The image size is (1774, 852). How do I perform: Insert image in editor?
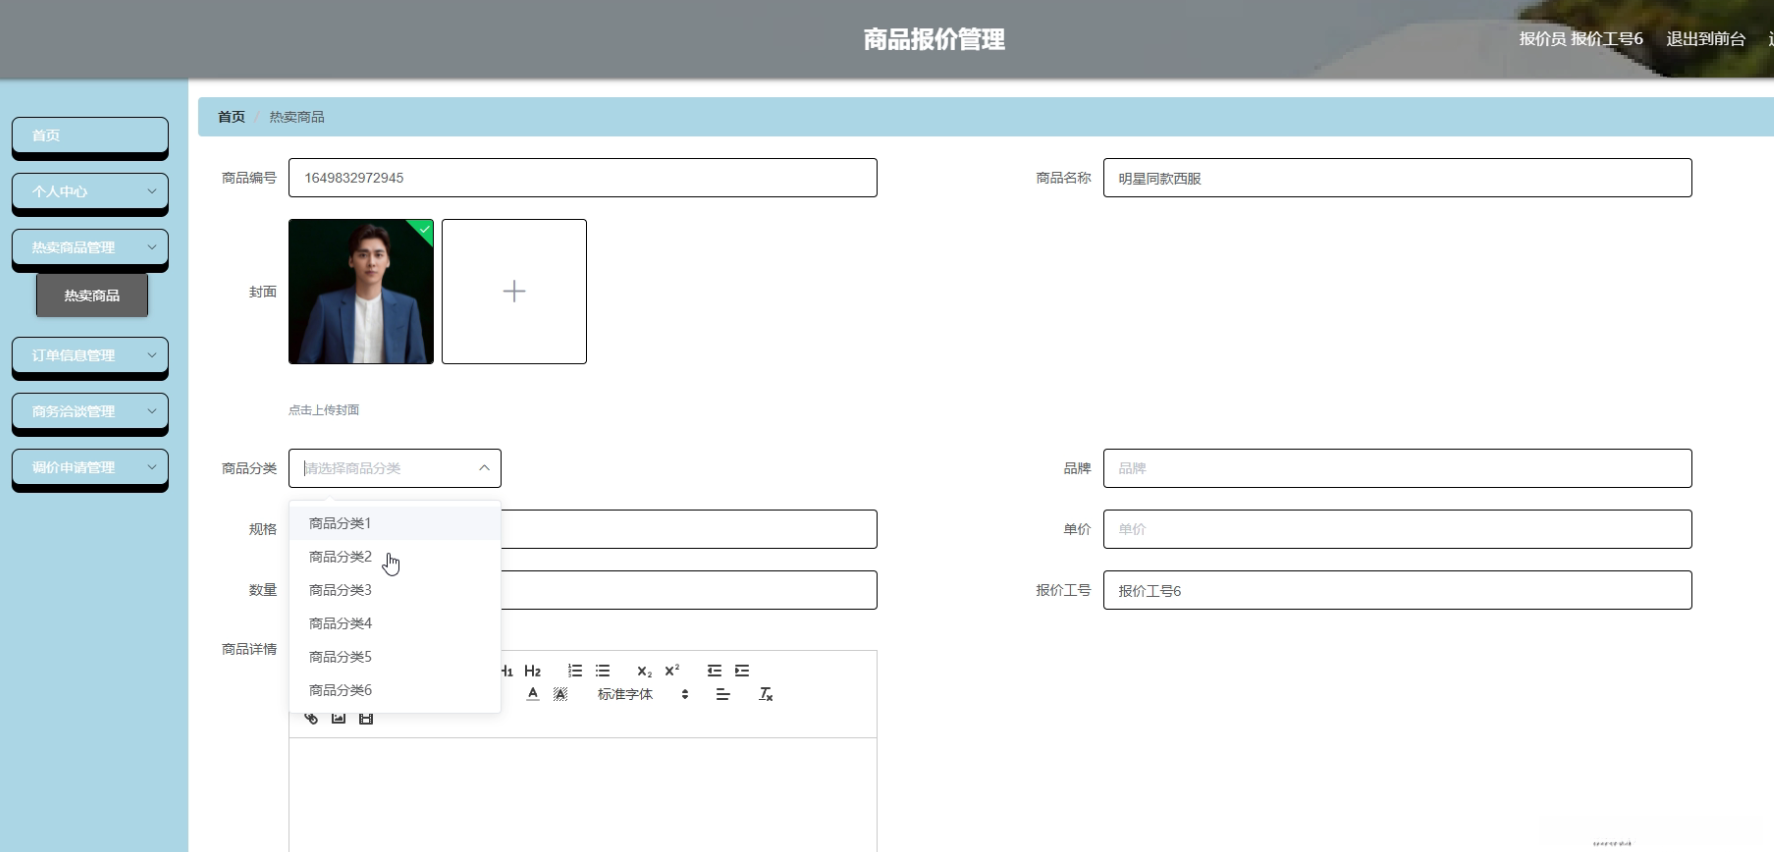338,718
